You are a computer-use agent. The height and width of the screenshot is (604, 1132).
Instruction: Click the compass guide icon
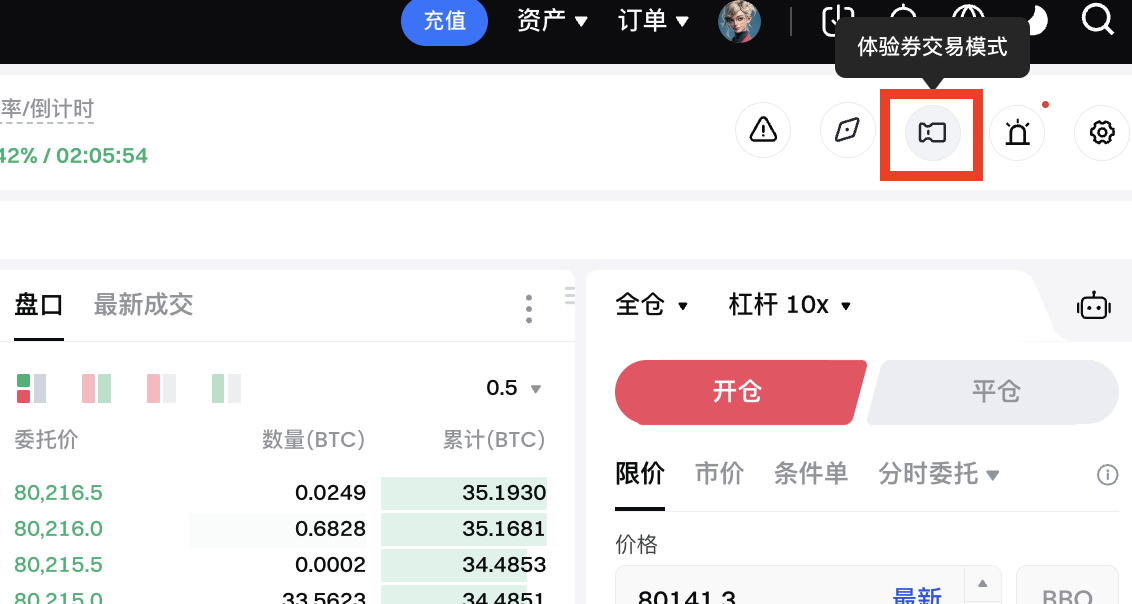[x=847, y=131]
